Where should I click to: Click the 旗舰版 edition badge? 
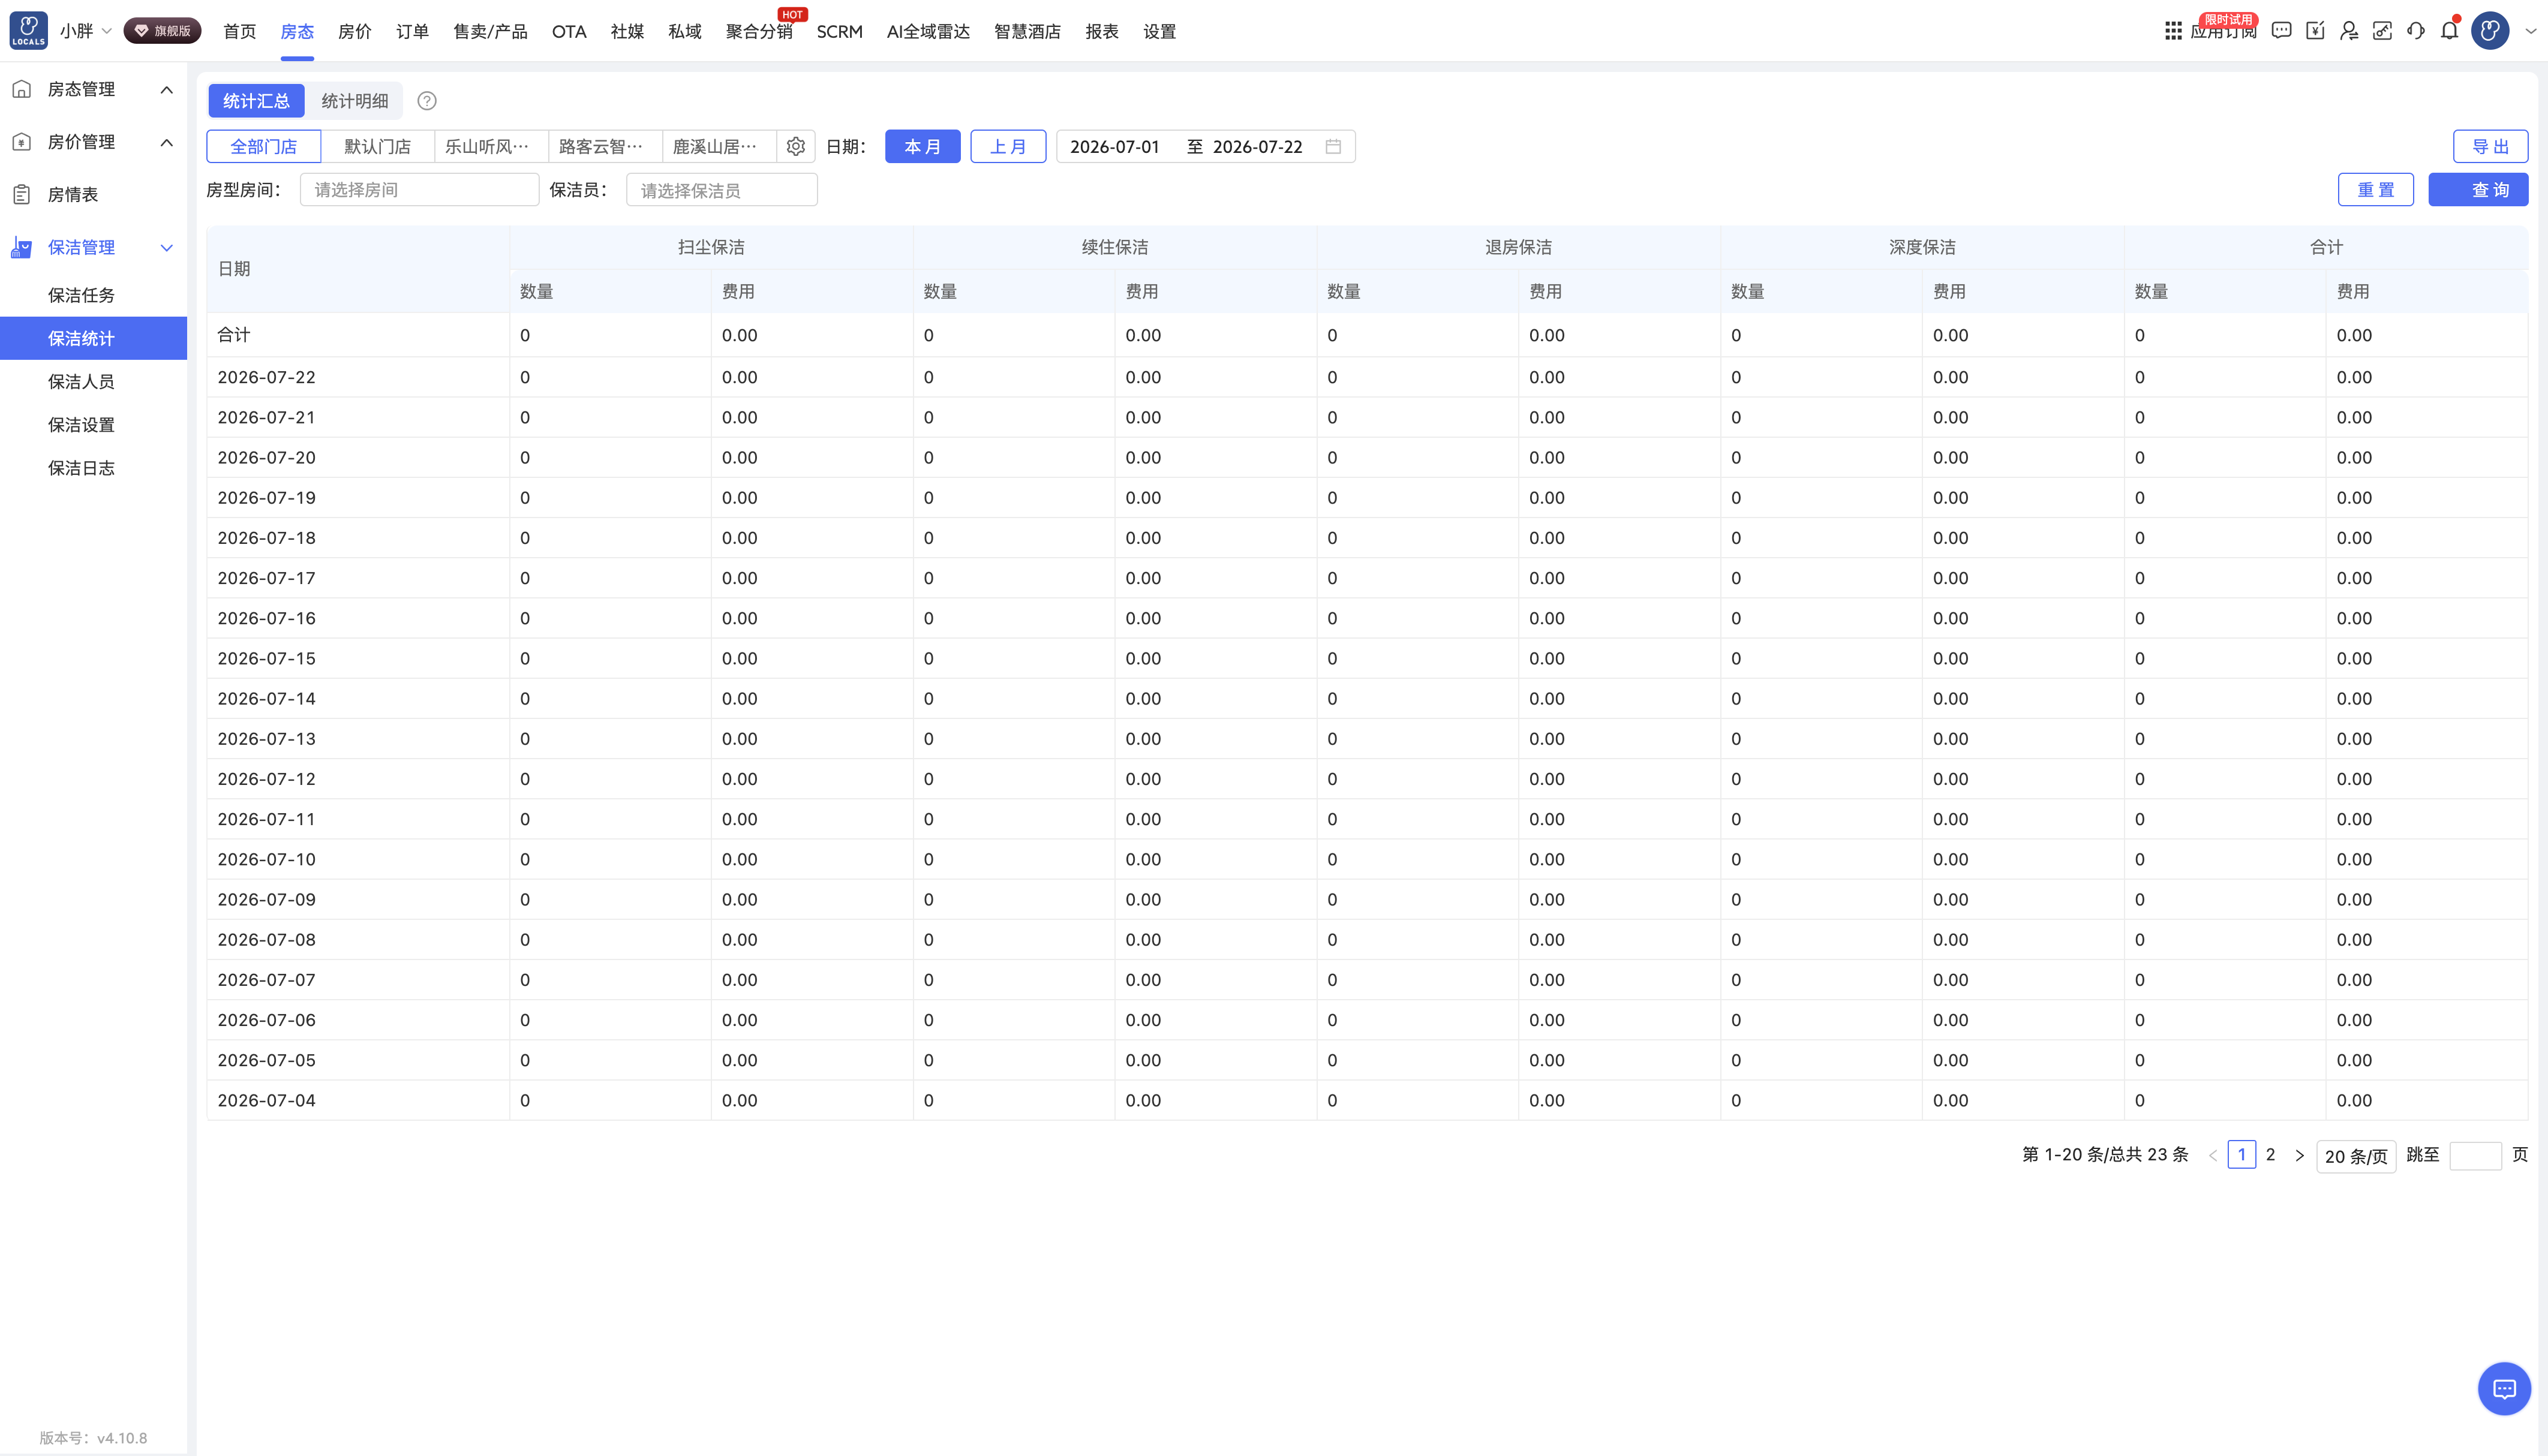[x=163, y=31]
